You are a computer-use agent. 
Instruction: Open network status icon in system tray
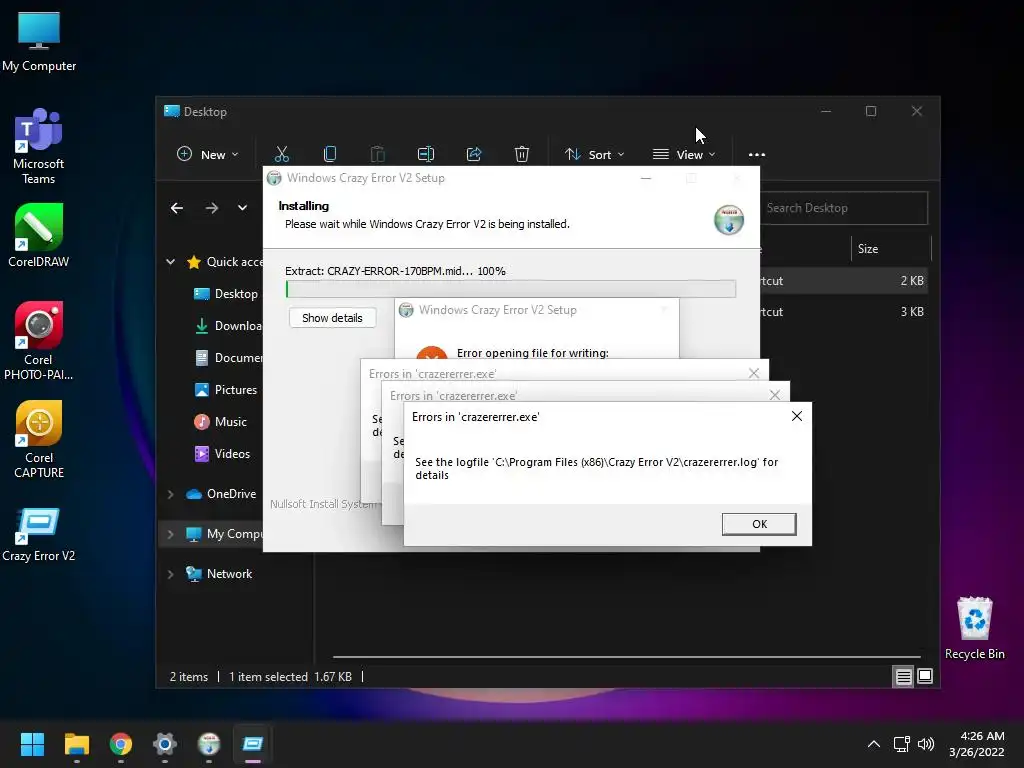tap(901, 744)
